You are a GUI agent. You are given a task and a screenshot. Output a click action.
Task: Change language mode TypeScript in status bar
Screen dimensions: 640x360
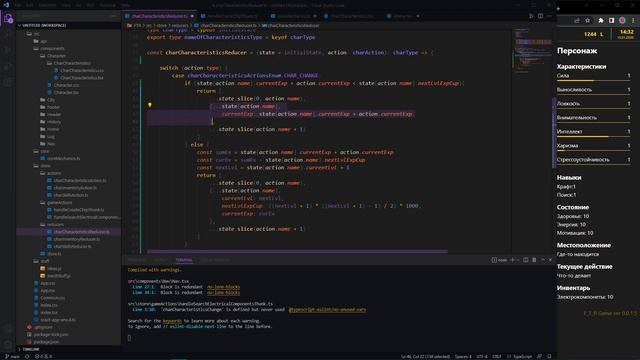click(x=522, y=356)
